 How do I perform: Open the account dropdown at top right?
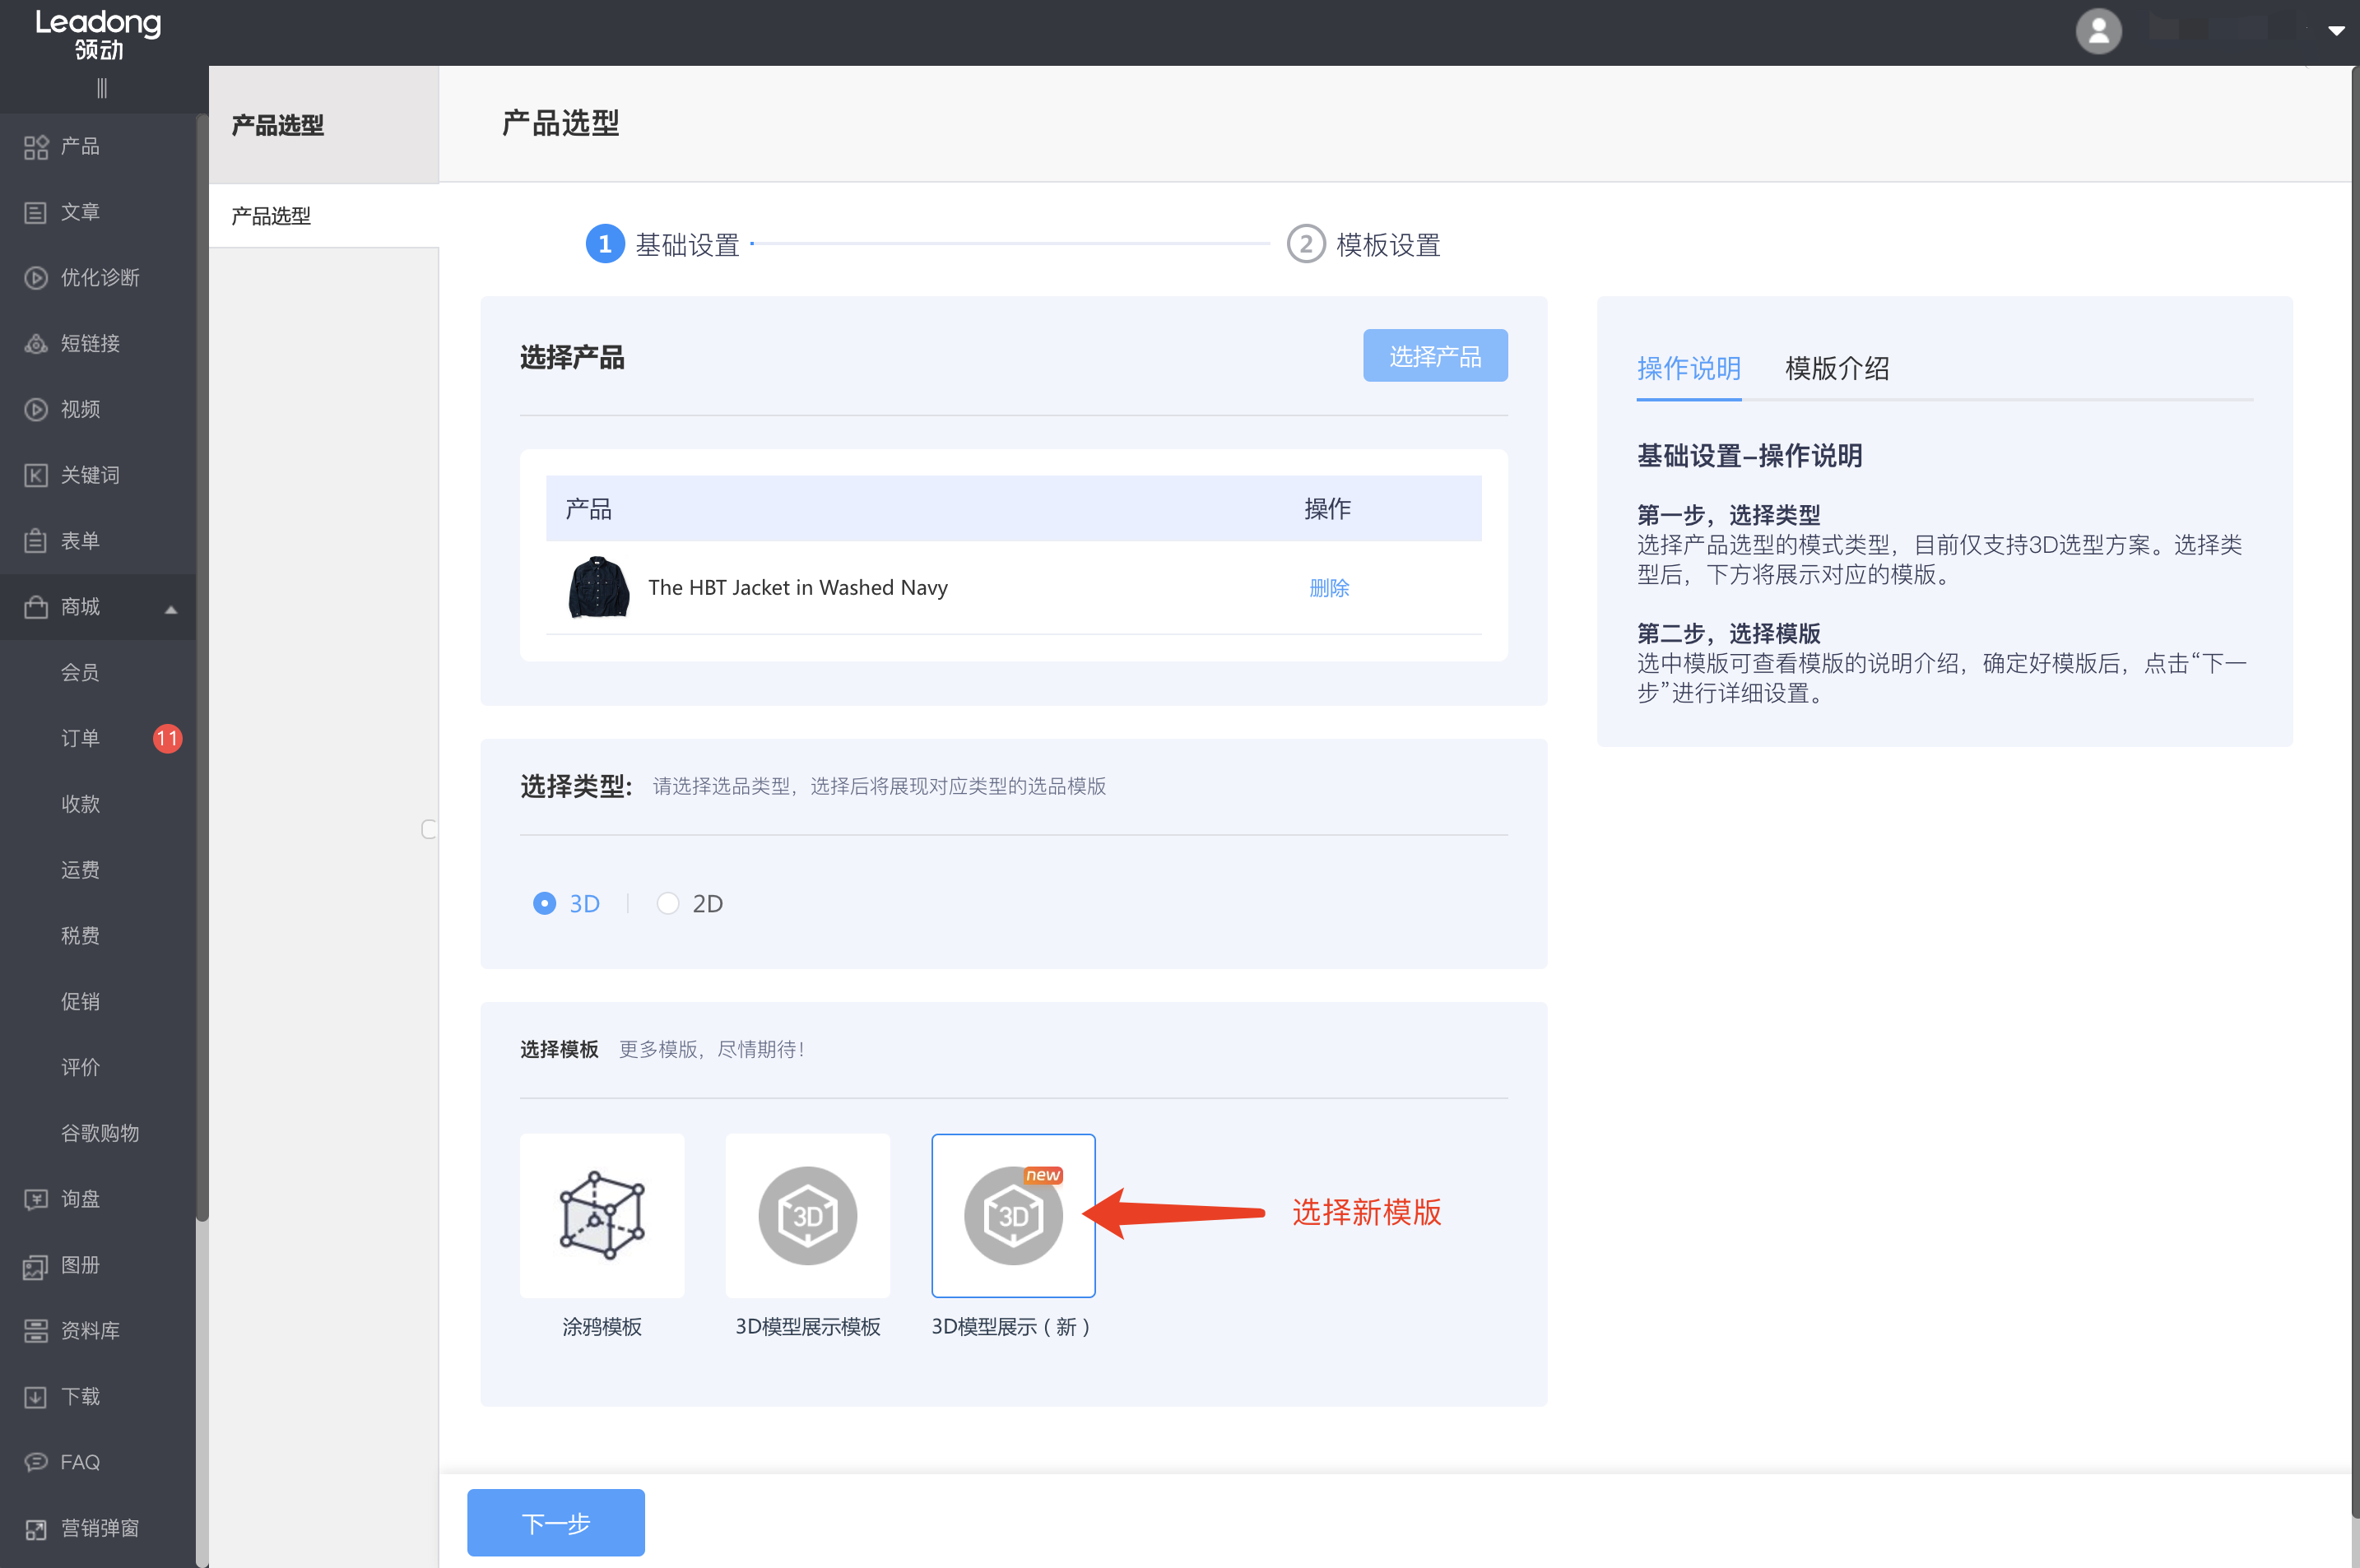coord(2335,31)
